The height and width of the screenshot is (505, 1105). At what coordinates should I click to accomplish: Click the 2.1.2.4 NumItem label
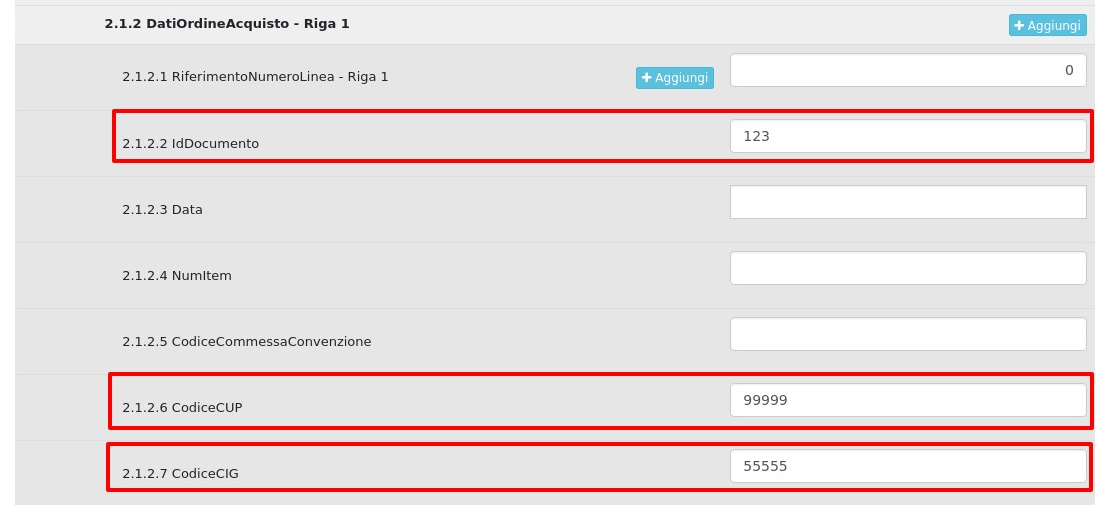tap(177, 275)
